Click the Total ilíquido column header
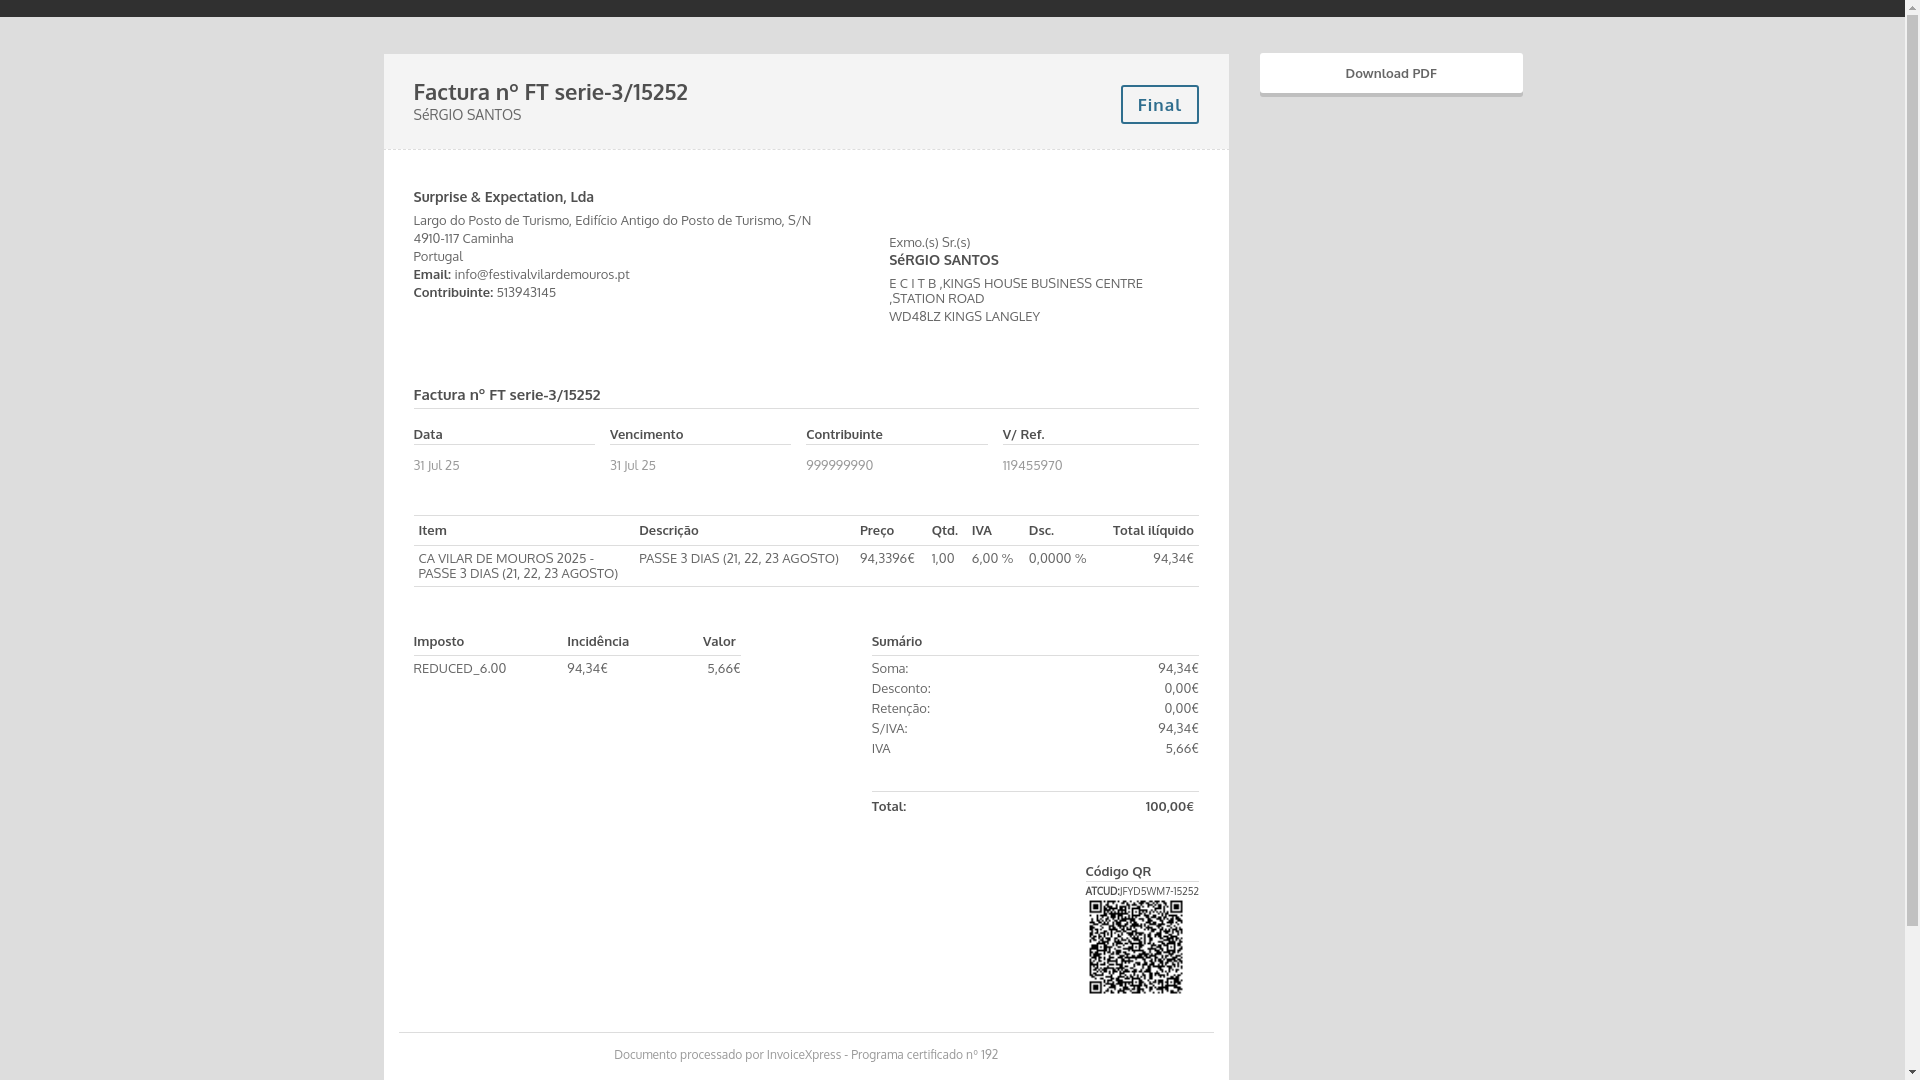The image size is (1920, 1080). click(1152, 531)
